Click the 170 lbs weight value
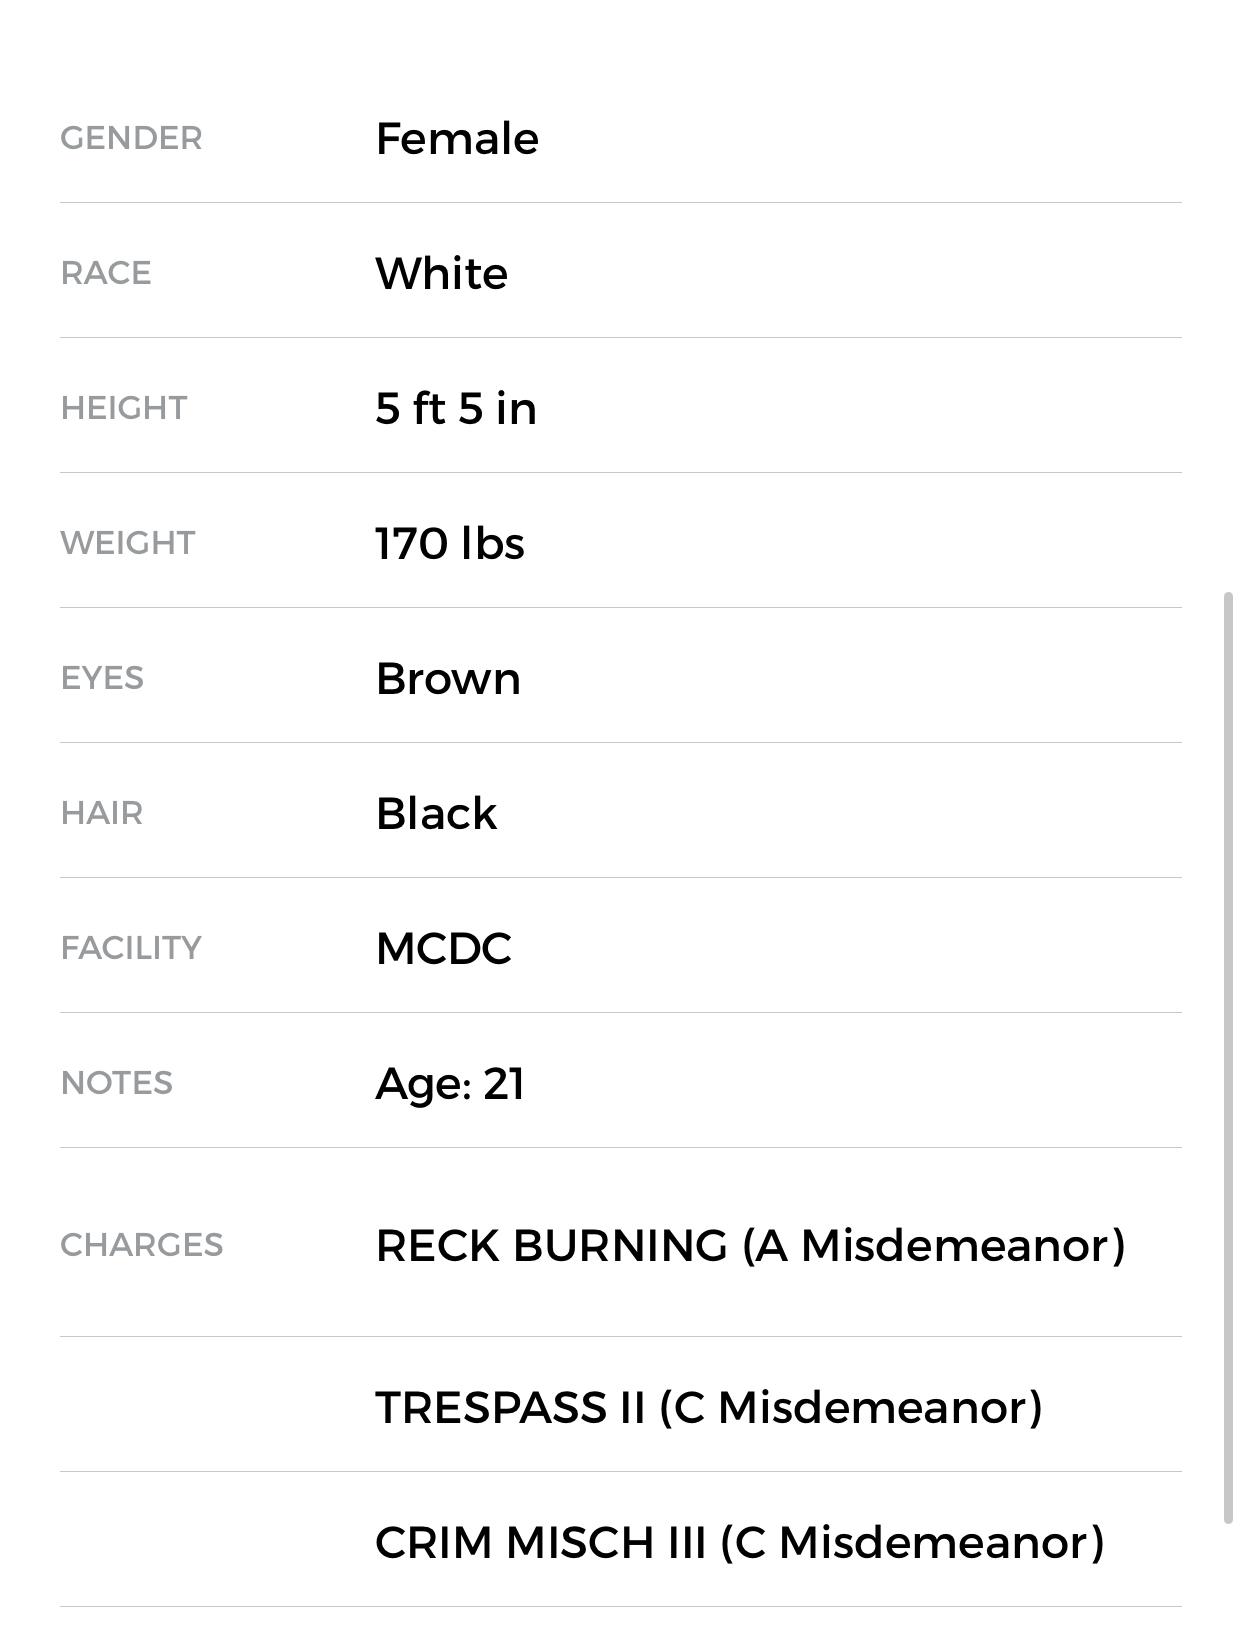Viewport: 1242px width, 1638px height. pyautogui.click(x=450, y=544)
